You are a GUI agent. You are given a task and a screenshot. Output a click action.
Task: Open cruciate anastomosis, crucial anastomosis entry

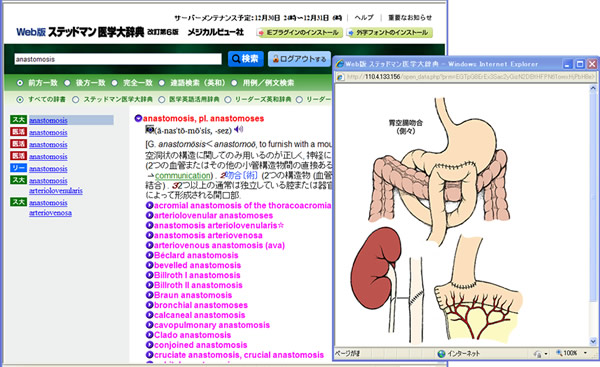click(x=239, y=355)
